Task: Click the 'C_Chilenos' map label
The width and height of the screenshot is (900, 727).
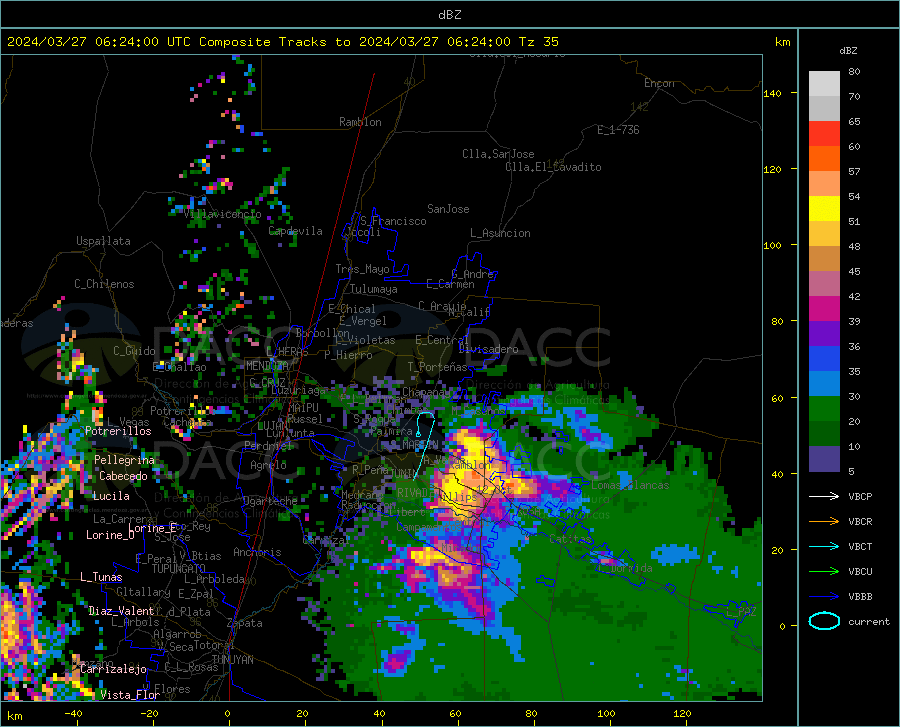Action: 104,284
